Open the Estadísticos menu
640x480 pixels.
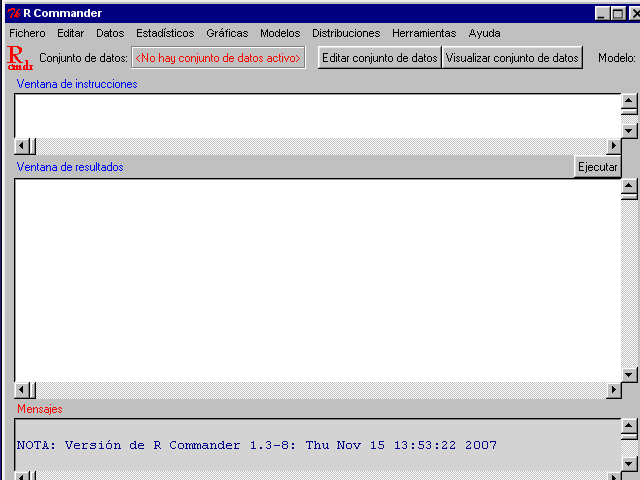165,33
